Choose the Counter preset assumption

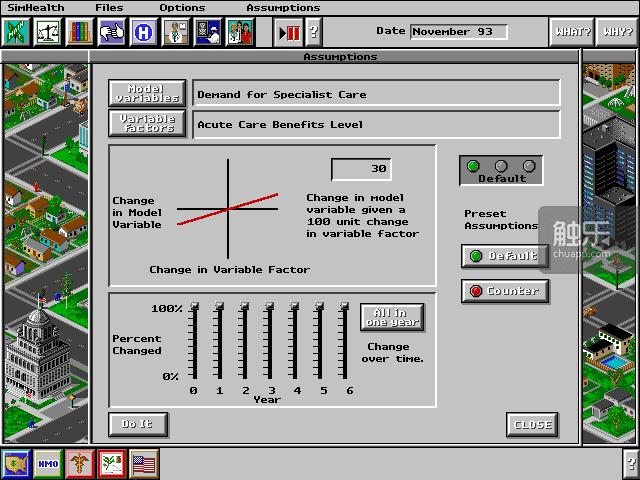coord(500,291)
